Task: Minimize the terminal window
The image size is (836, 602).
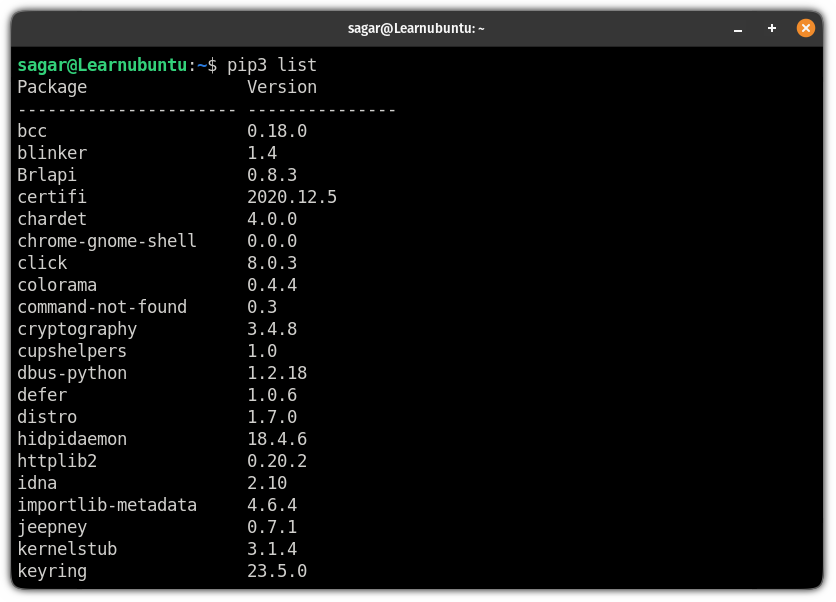Action: click(x=737, y=29)
